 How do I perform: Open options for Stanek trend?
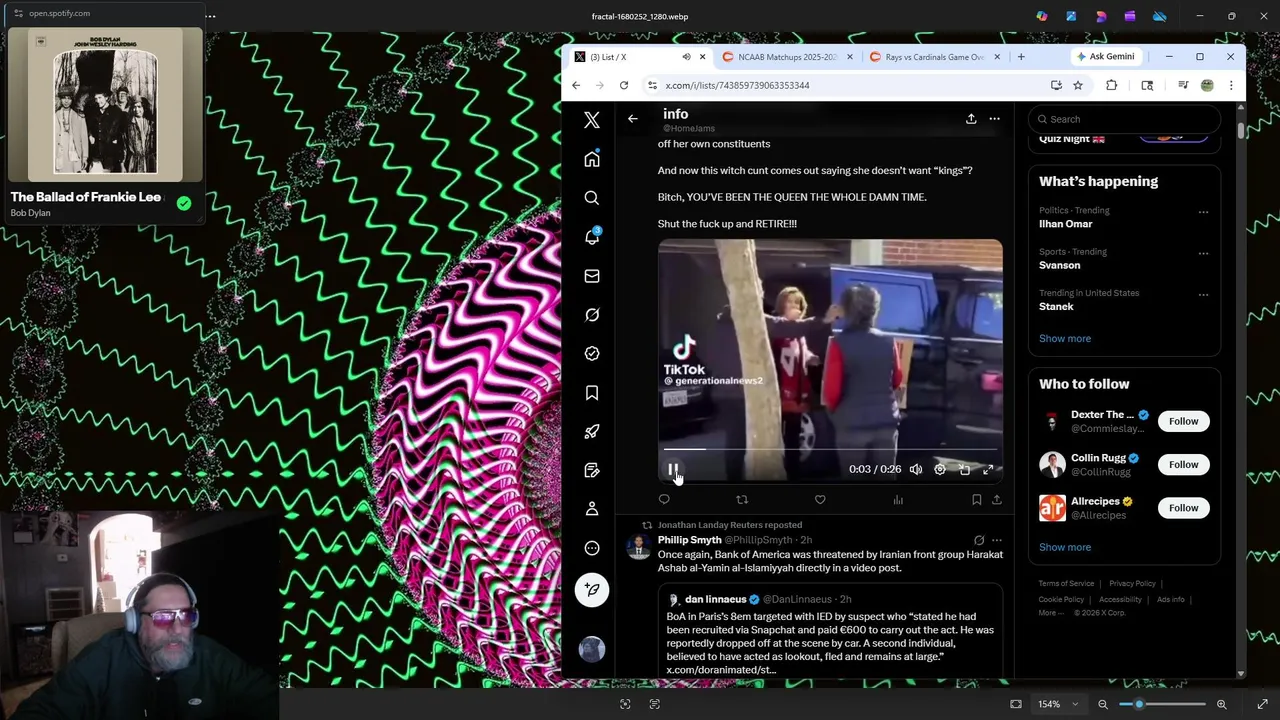pyautogui.click(x=1203, y=295)
